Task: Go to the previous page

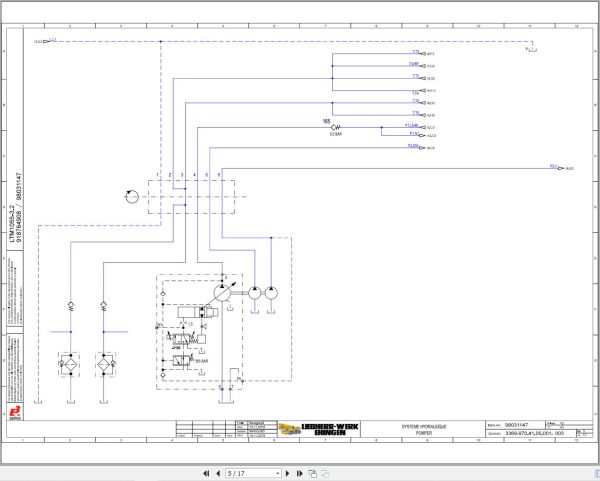Action: pos(218,473)
